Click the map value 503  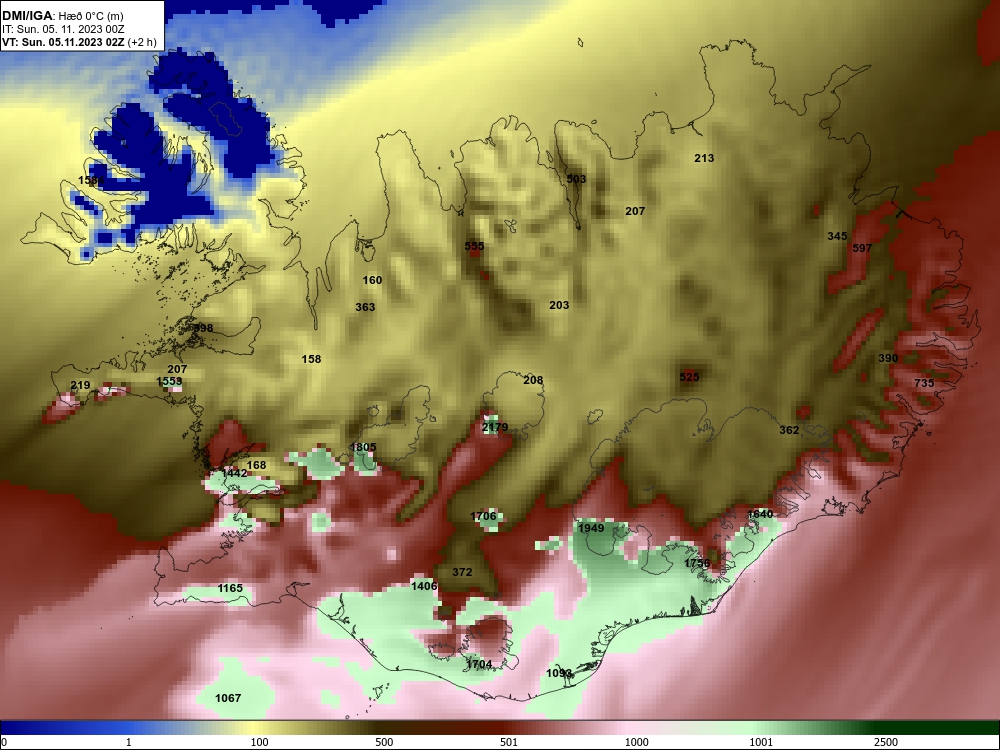(576, 179)
